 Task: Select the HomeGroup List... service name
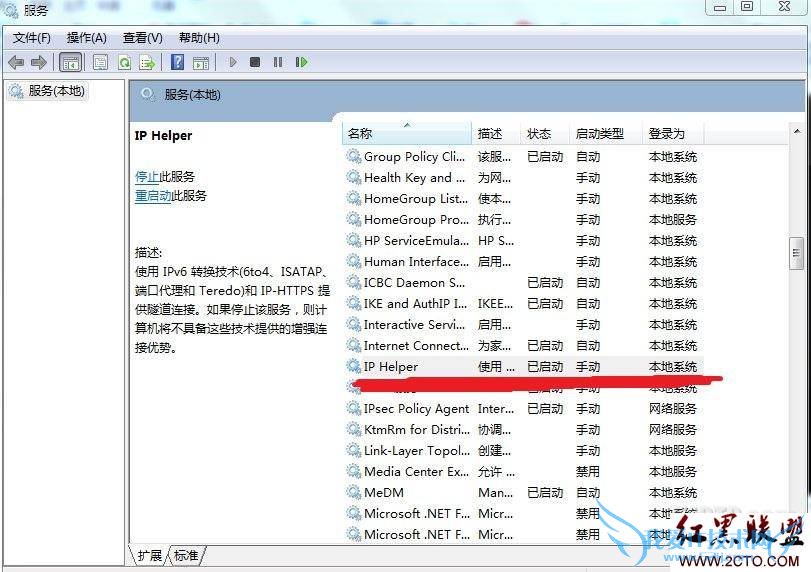coord(416,199)
